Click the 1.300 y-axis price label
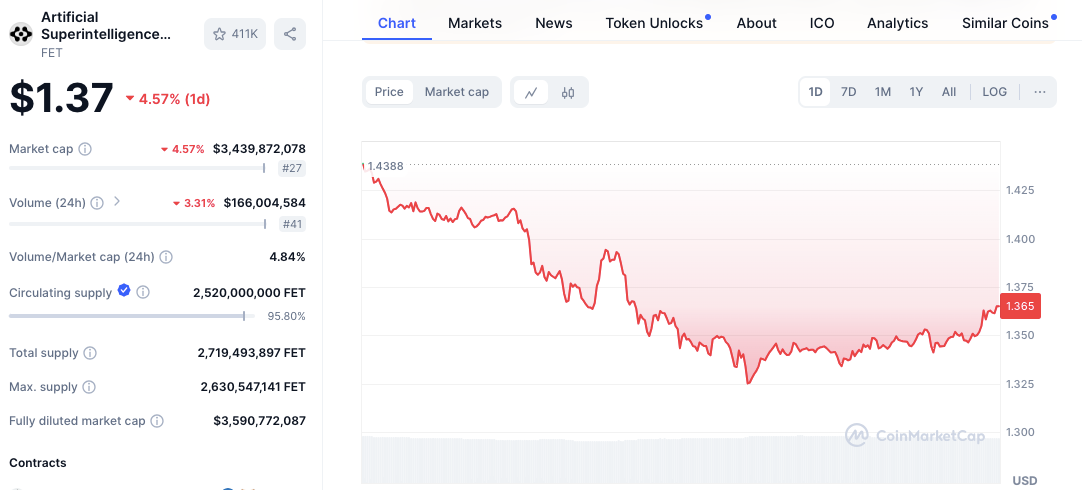Screen dimensions: 1082x490 1020,432
